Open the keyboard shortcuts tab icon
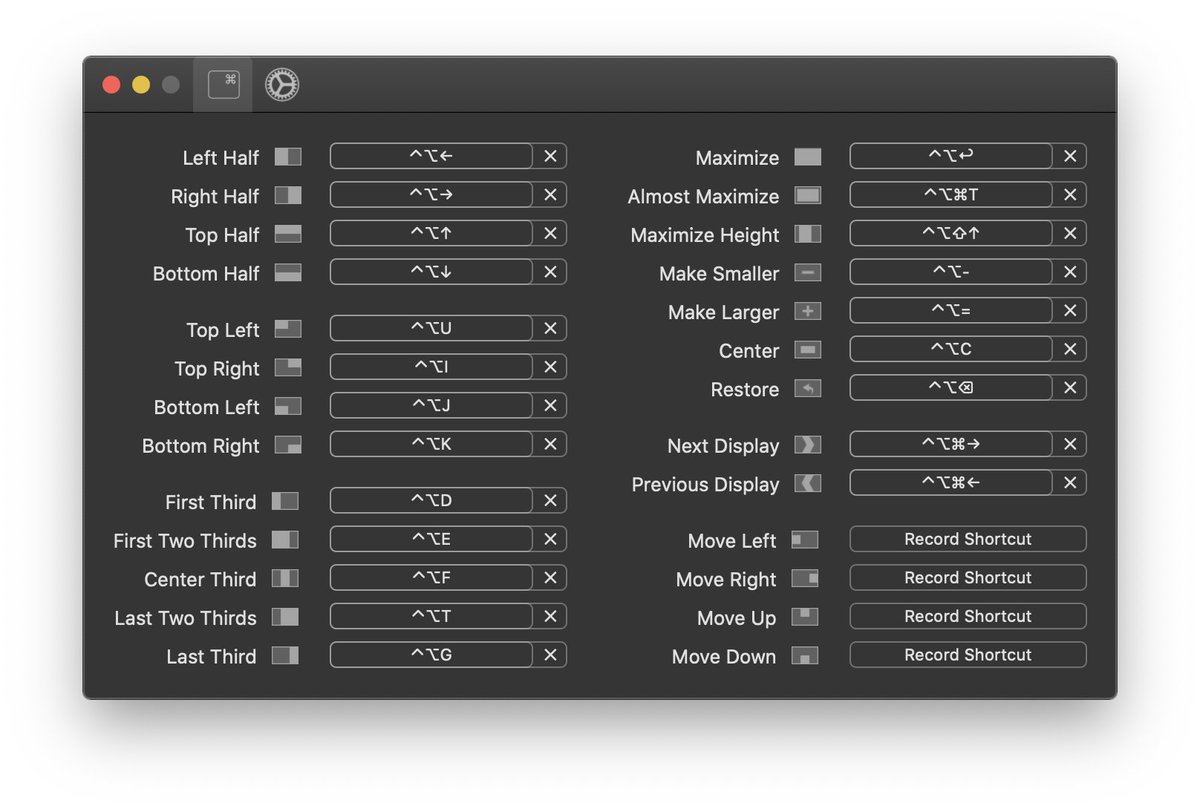The width and height of the screenshot is (1200, 809). pos(224,84)
